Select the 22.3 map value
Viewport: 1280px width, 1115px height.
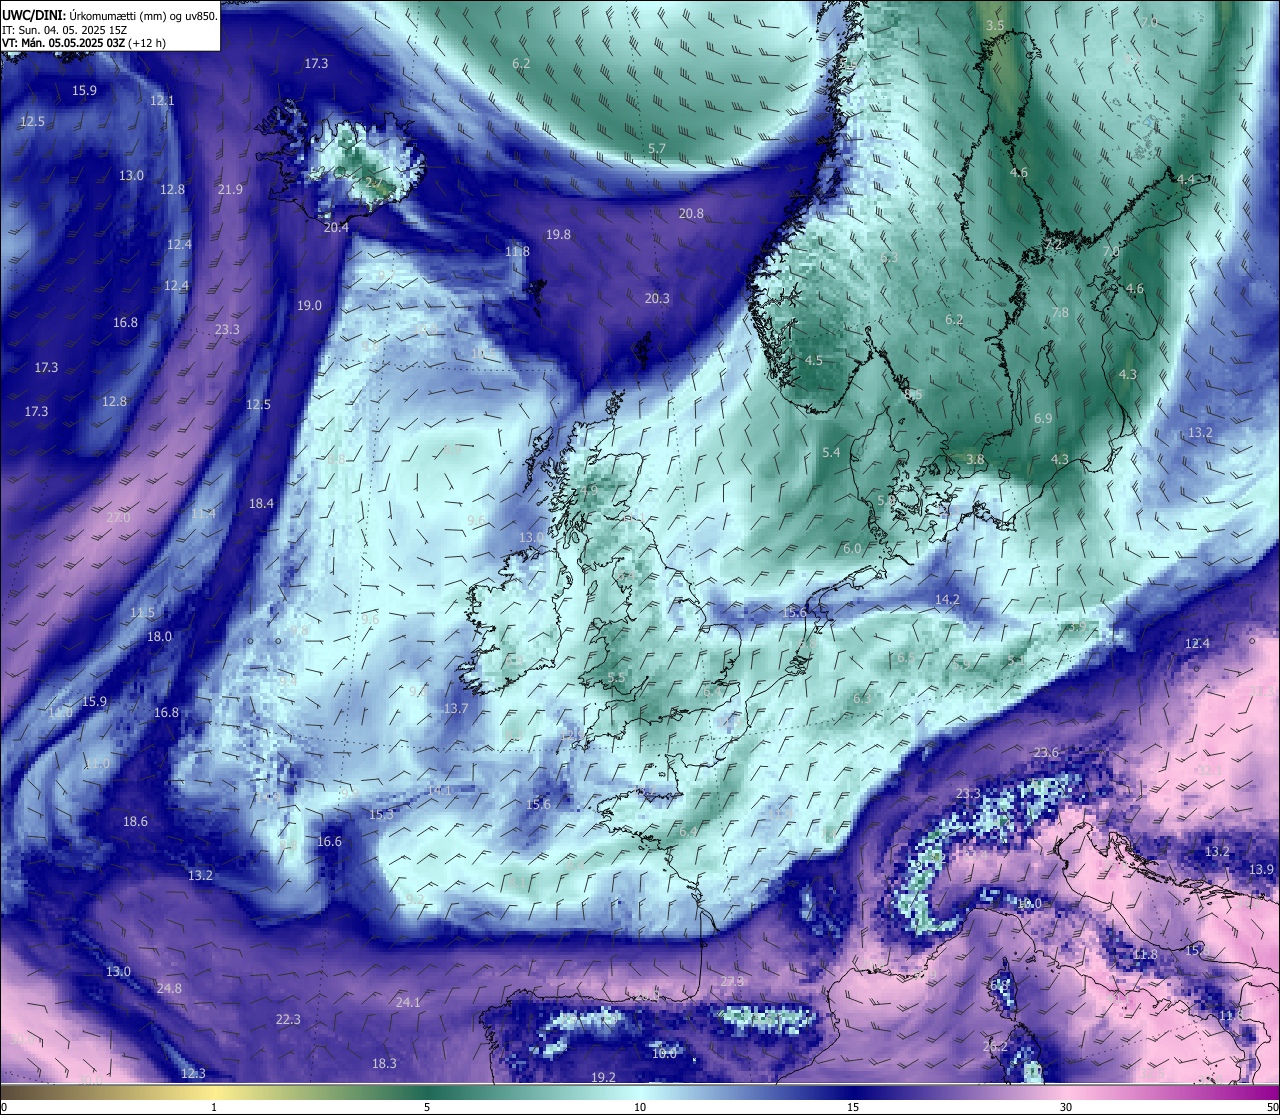288,1020
